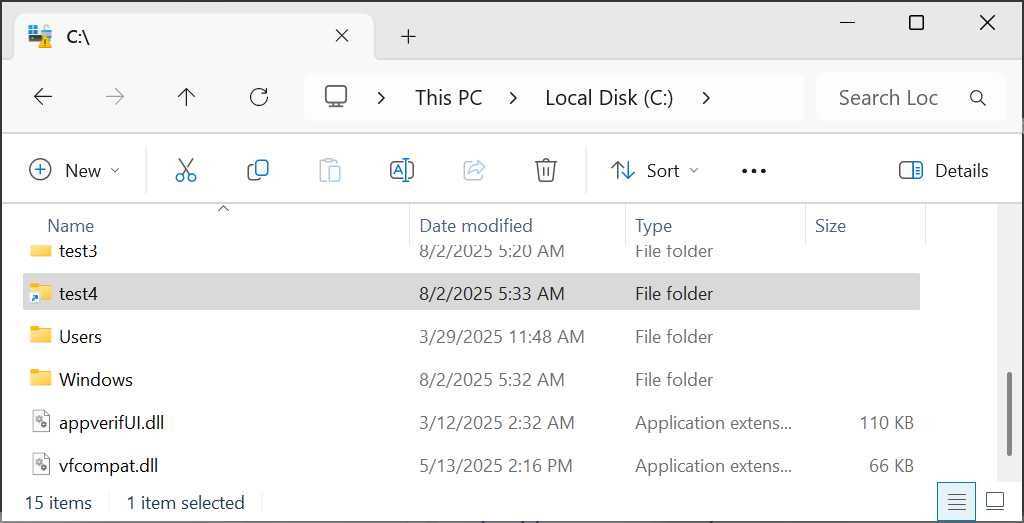This screenshot has height=523, width=1024.
Task: Click This PC in the address bar
Action: point(448,98)
